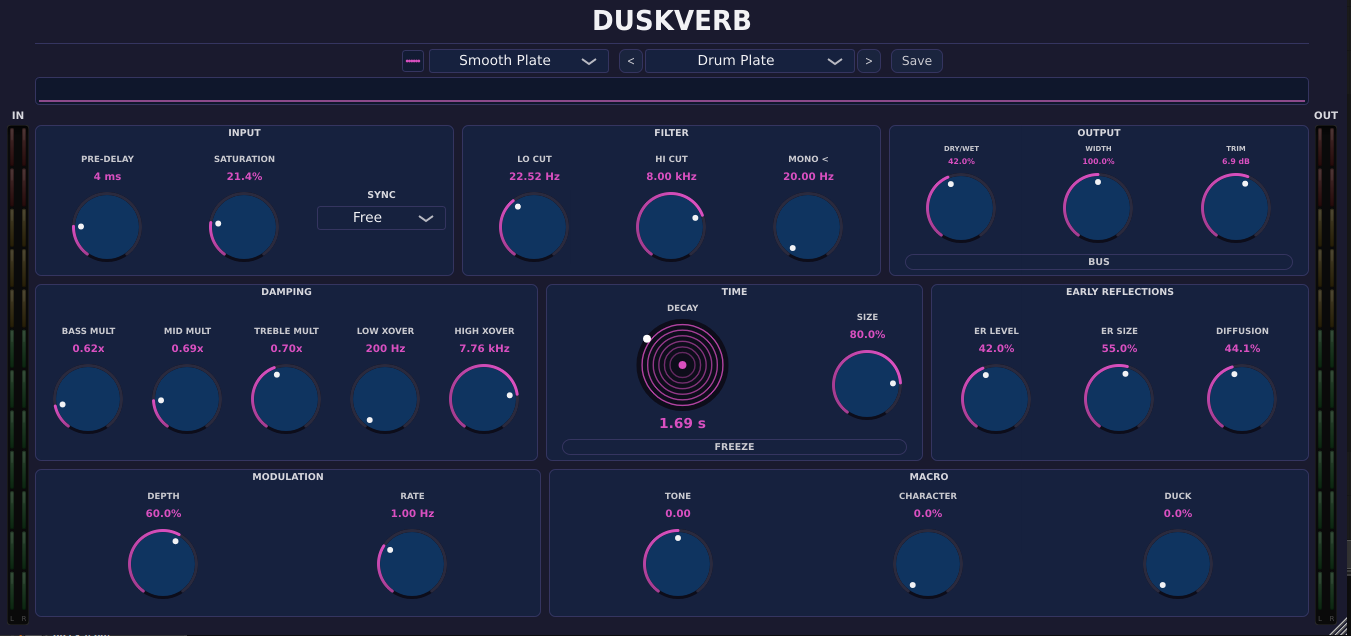The image size is (1351, 636).
Task: Click the ER Size knob
Action: tap(1119, 399)
